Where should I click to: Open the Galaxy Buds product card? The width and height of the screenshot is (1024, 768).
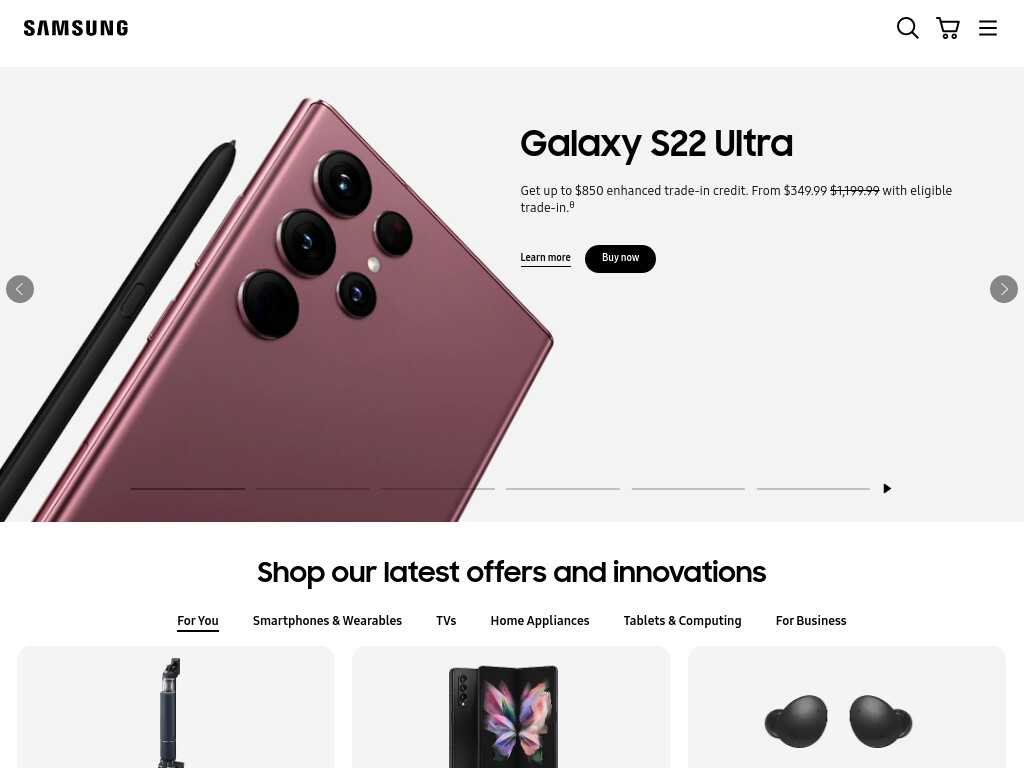pos(847,707)
